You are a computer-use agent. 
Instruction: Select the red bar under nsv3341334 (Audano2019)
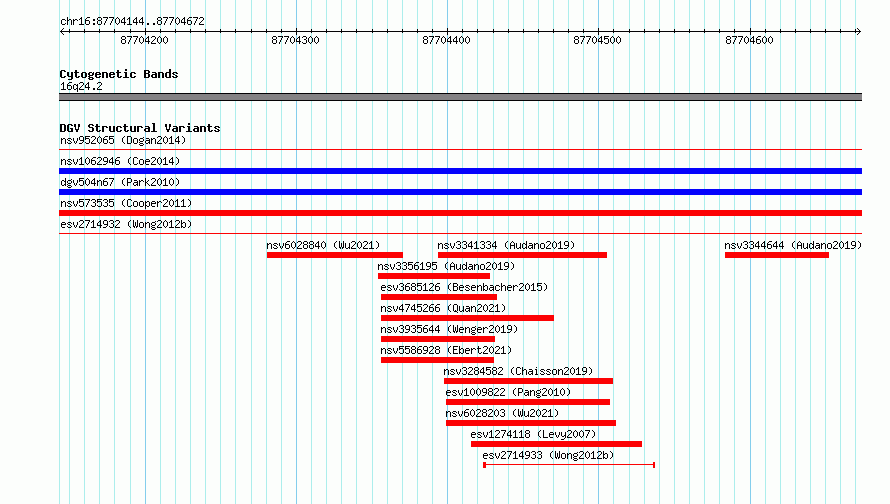[x=522, y=255]
